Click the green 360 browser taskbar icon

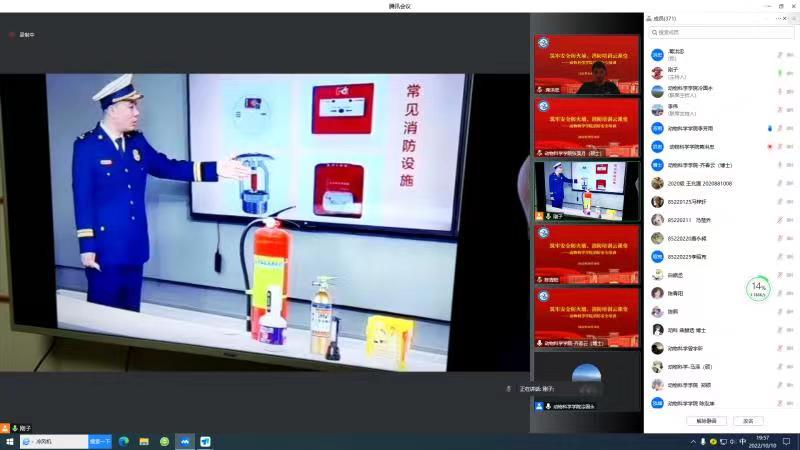[x=164, y=441]
